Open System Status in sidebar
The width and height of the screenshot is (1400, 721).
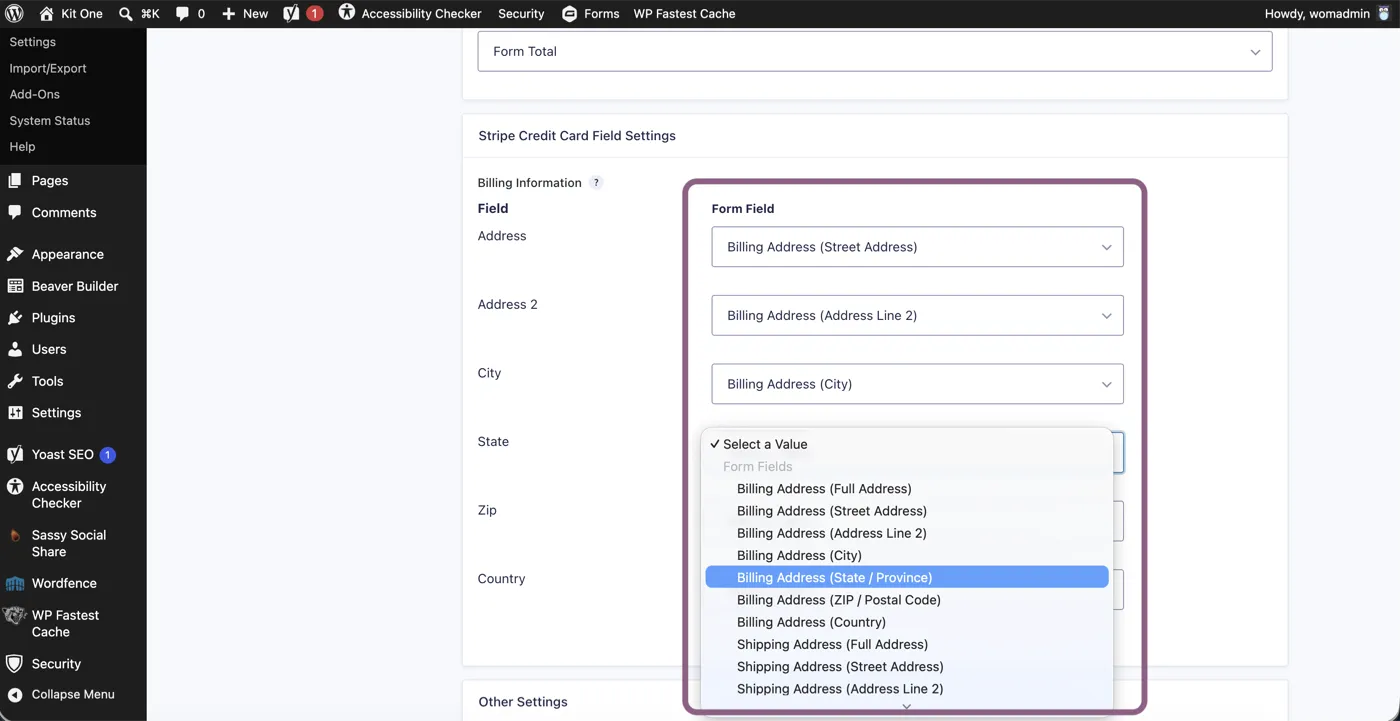(50, 120)
